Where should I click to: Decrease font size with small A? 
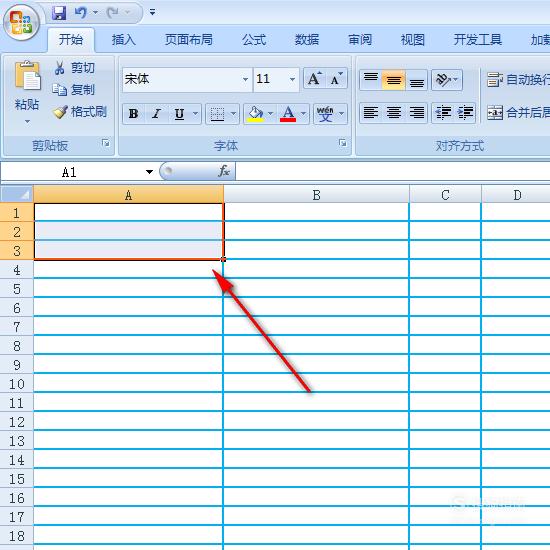pos(336,79)
